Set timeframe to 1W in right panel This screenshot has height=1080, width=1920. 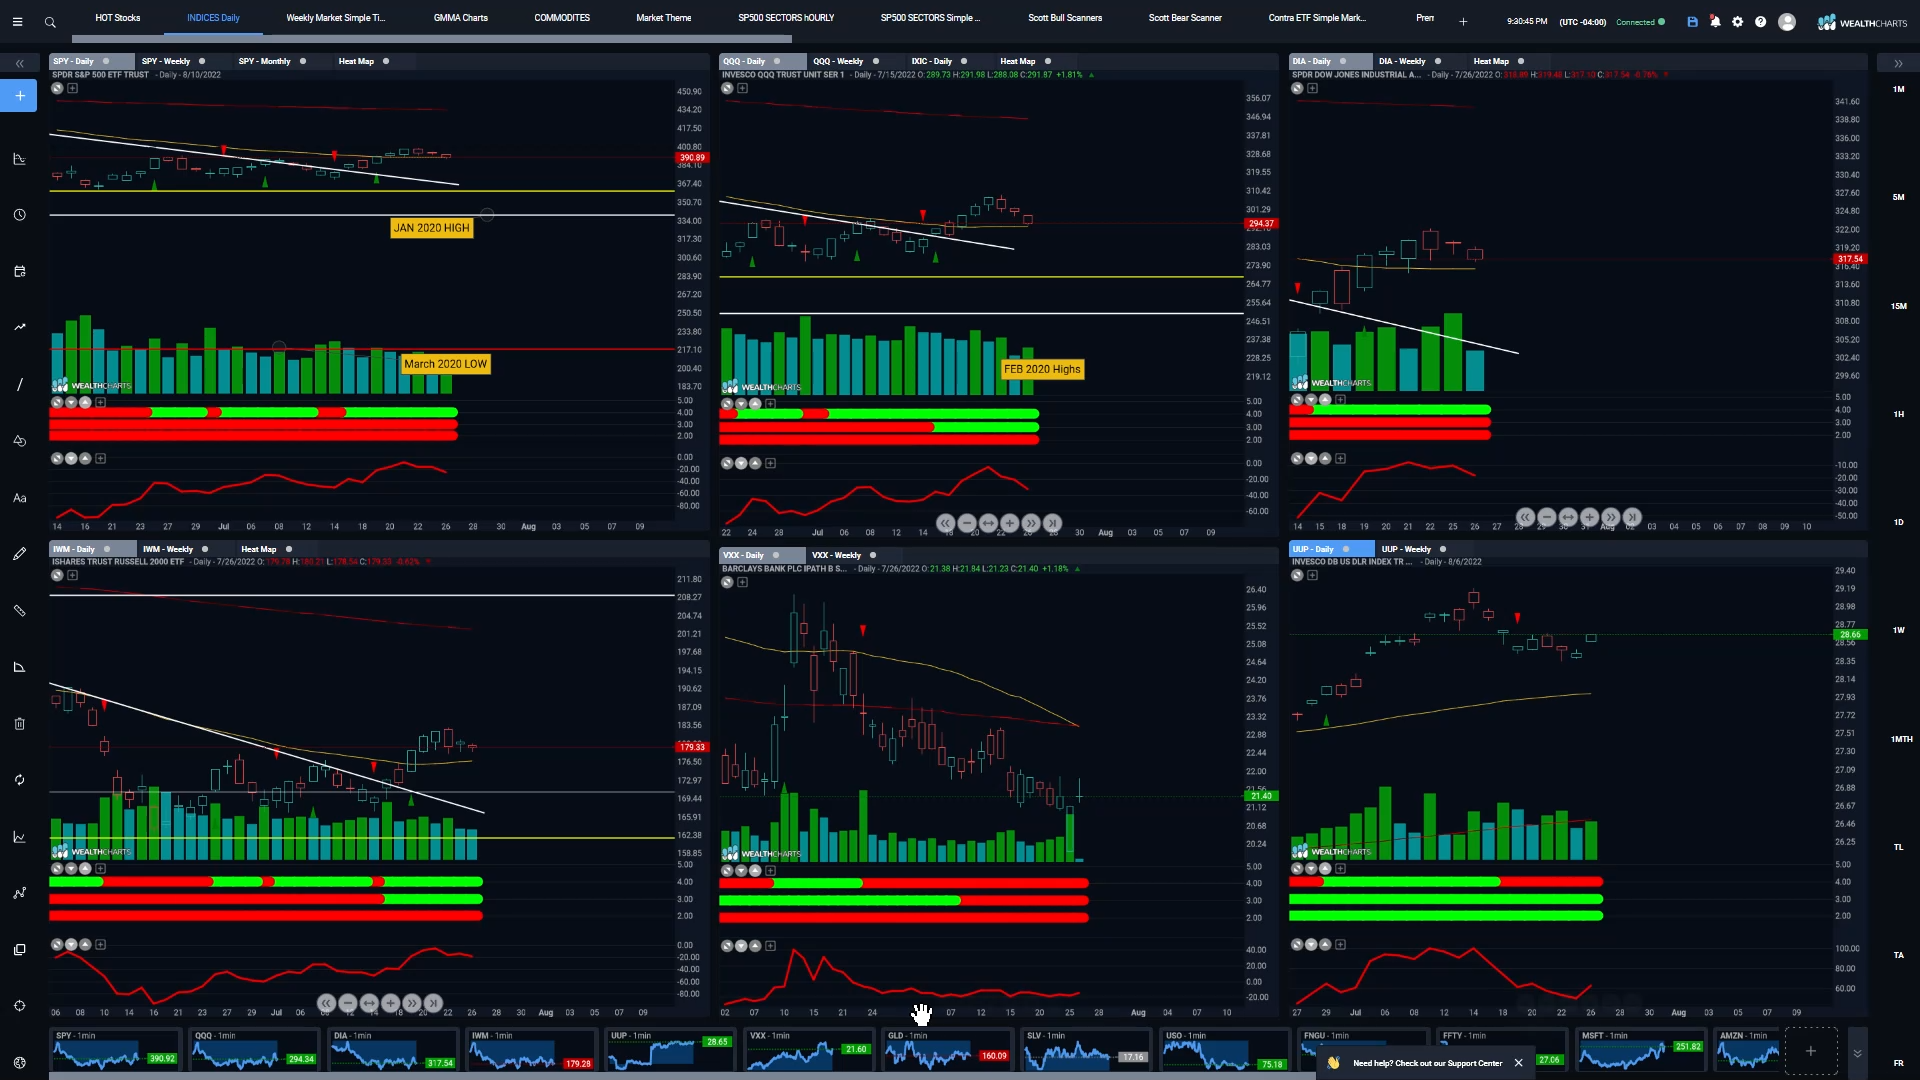tap(1898, 630)
